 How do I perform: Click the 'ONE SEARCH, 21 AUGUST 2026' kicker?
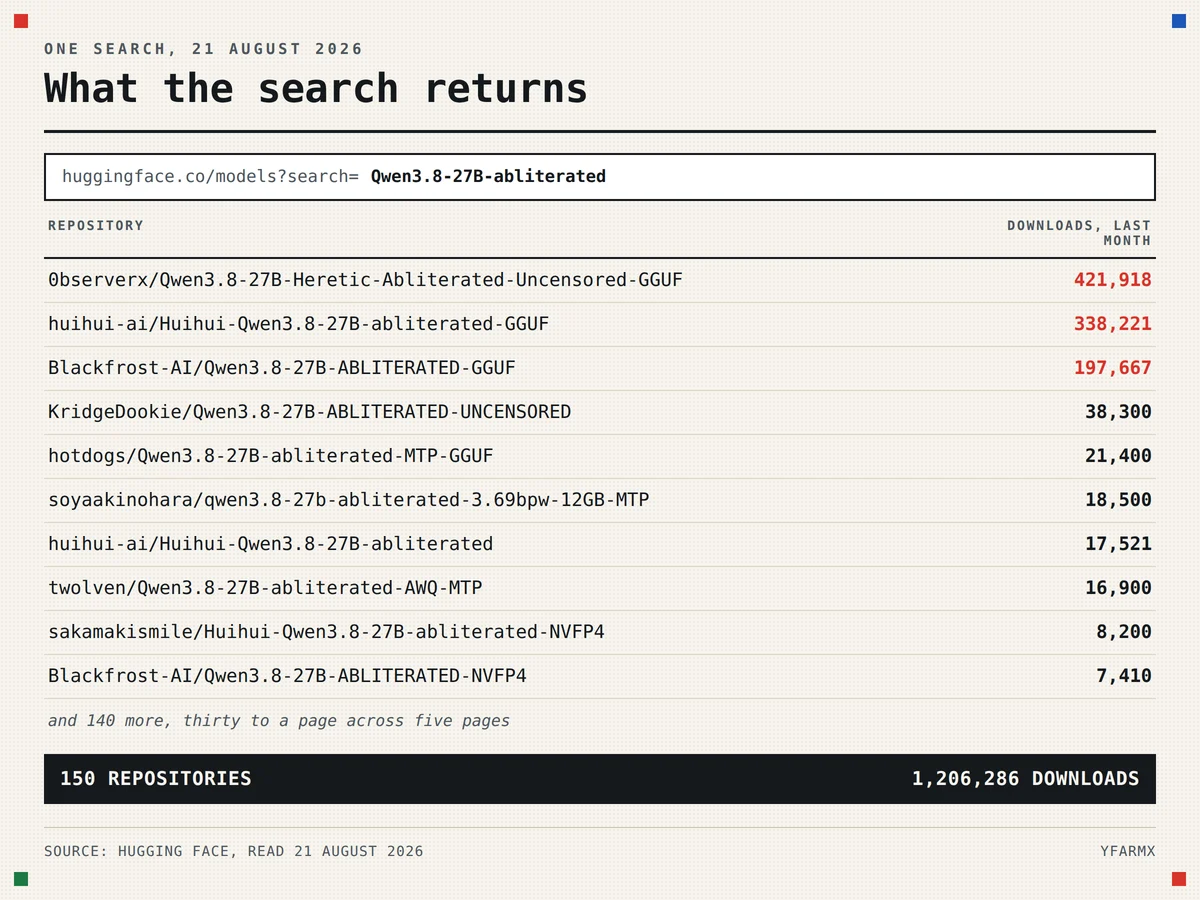204,49
